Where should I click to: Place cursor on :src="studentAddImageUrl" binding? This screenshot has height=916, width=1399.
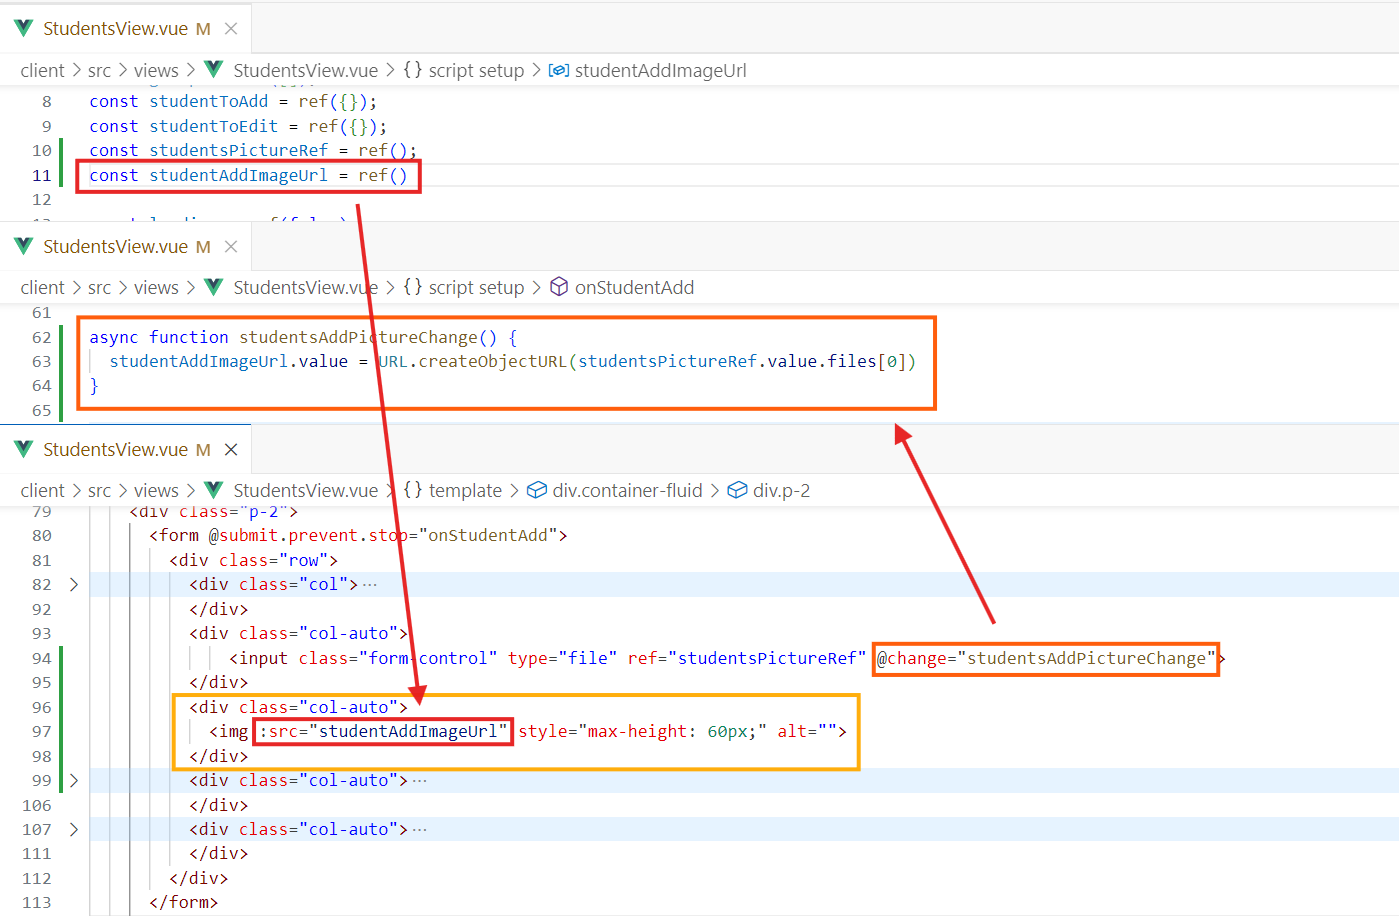pos(383,731)
